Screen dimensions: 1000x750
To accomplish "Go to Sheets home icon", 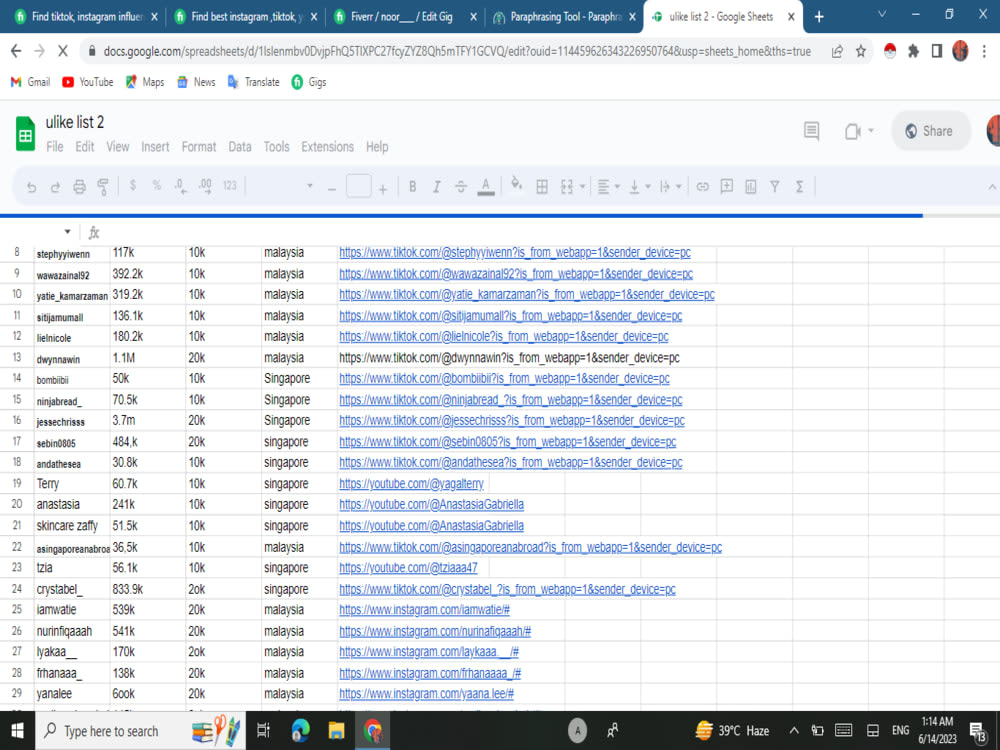I will pyautogui.click(x=26, y=134).
